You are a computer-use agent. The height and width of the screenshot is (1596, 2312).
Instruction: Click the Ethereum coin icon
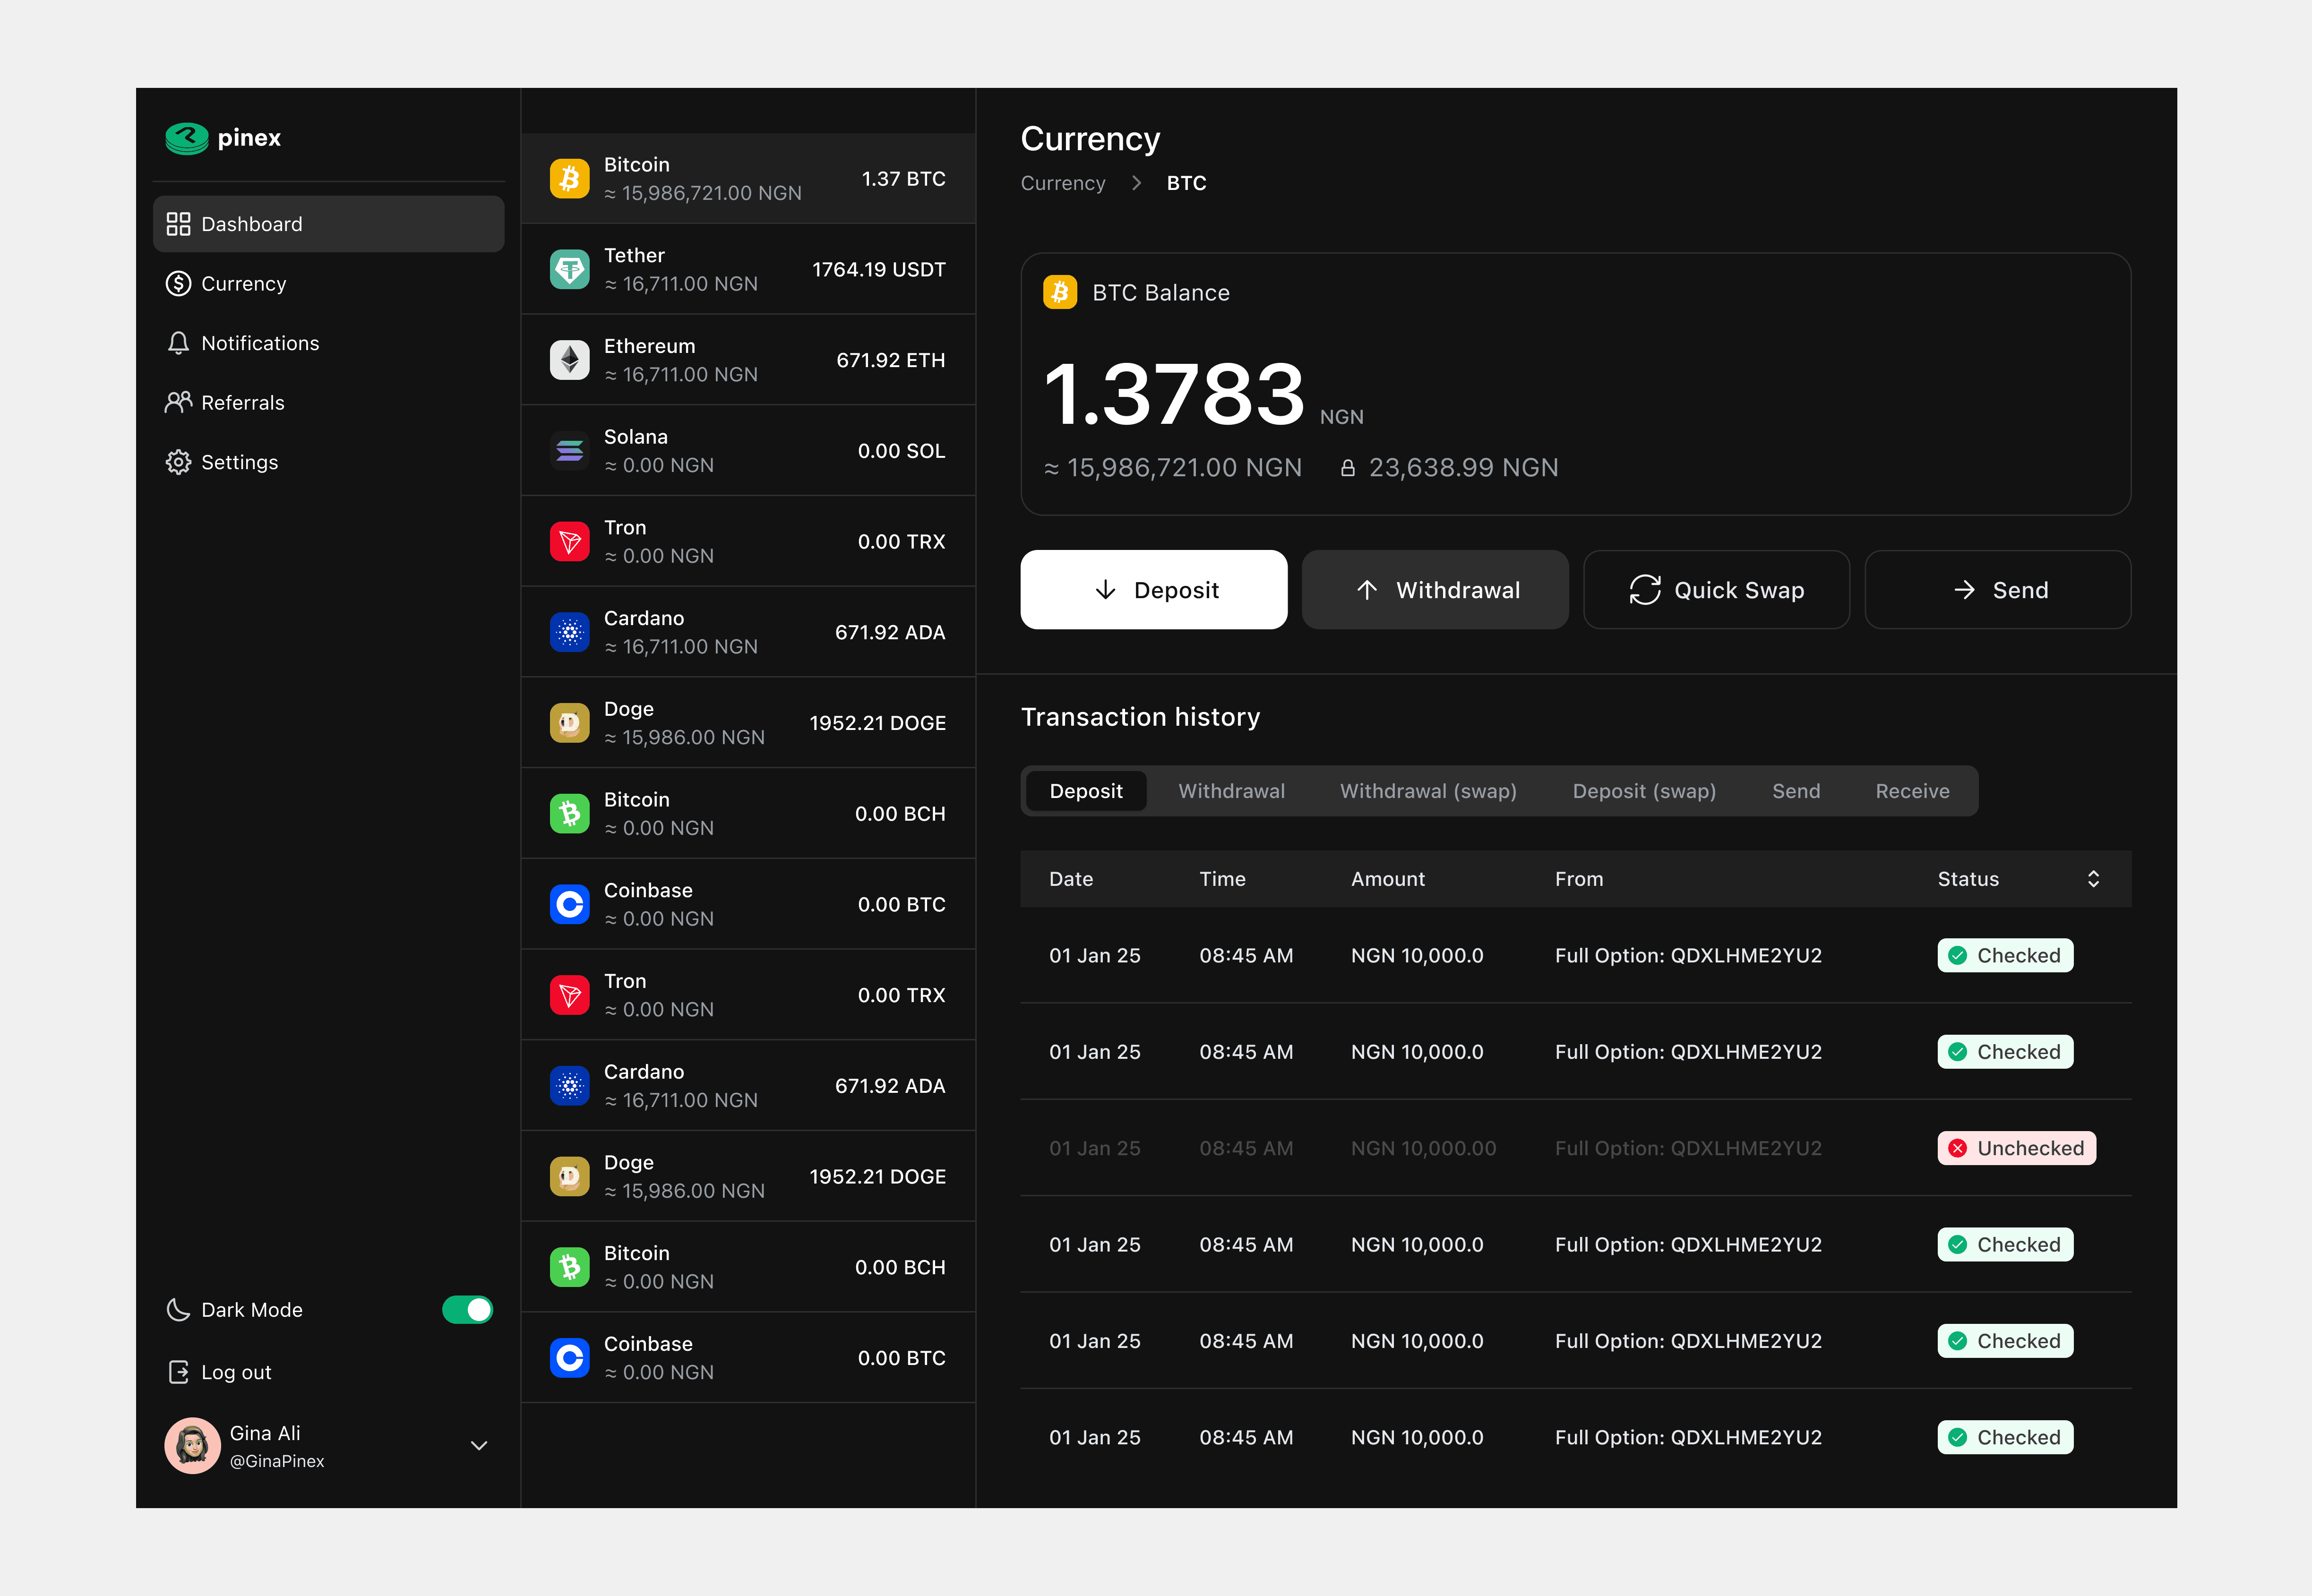tap(569, 359)
